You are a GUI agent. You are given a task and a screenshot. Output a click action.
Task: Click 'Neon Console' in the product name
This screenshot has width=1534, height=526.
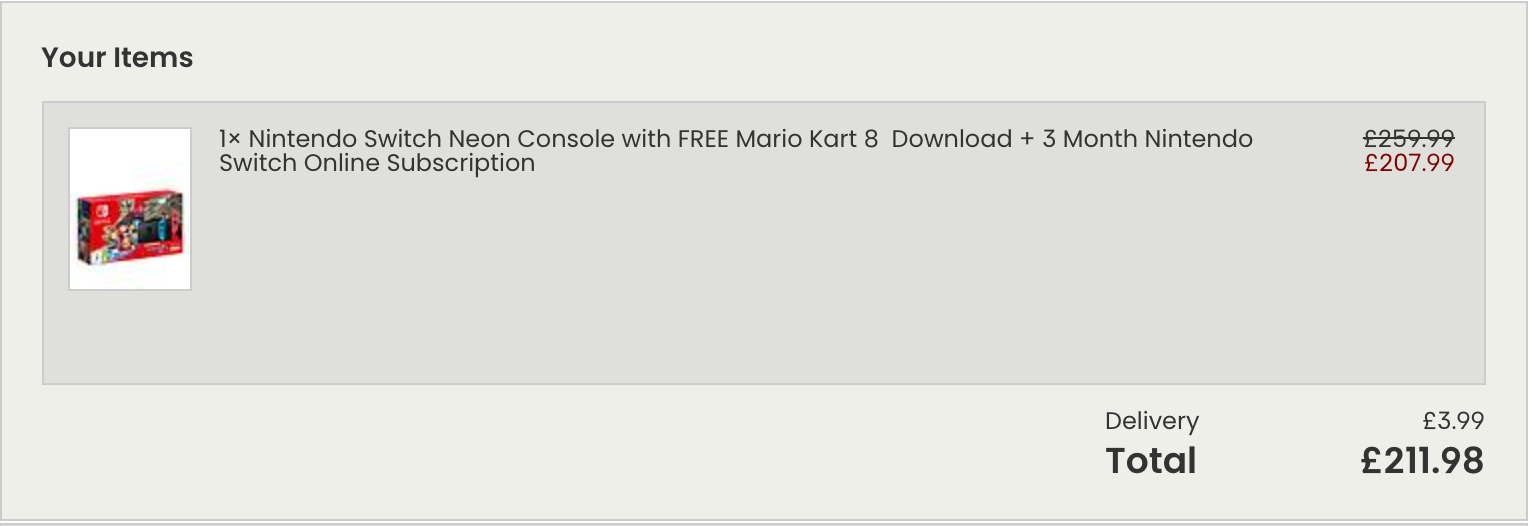(531, 139)
